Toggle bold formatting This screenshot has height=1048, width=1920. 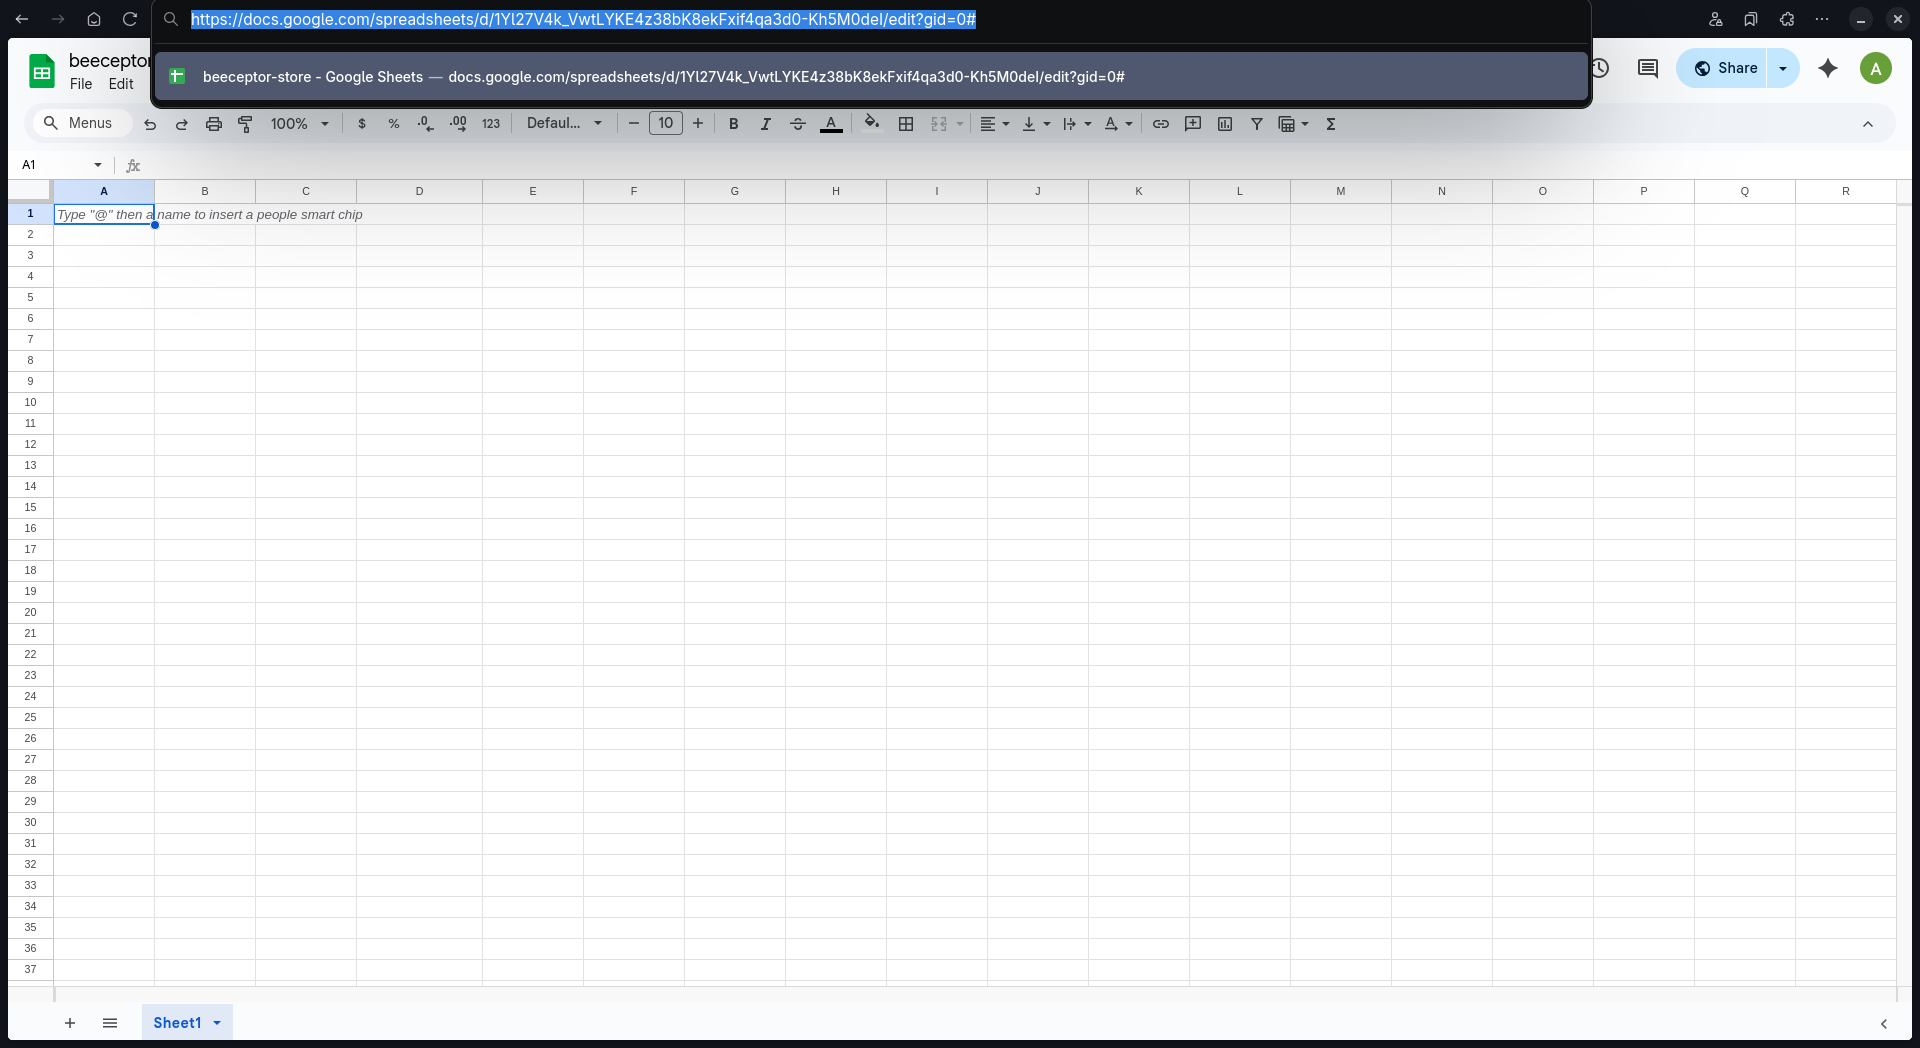(733, 123)
